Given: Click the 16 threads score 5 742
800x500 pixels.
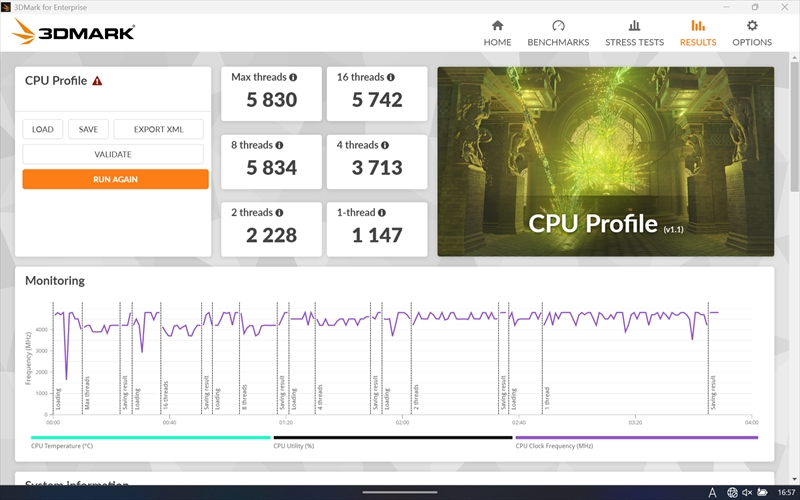Looking at the screenshot, I should click(377, 99).
